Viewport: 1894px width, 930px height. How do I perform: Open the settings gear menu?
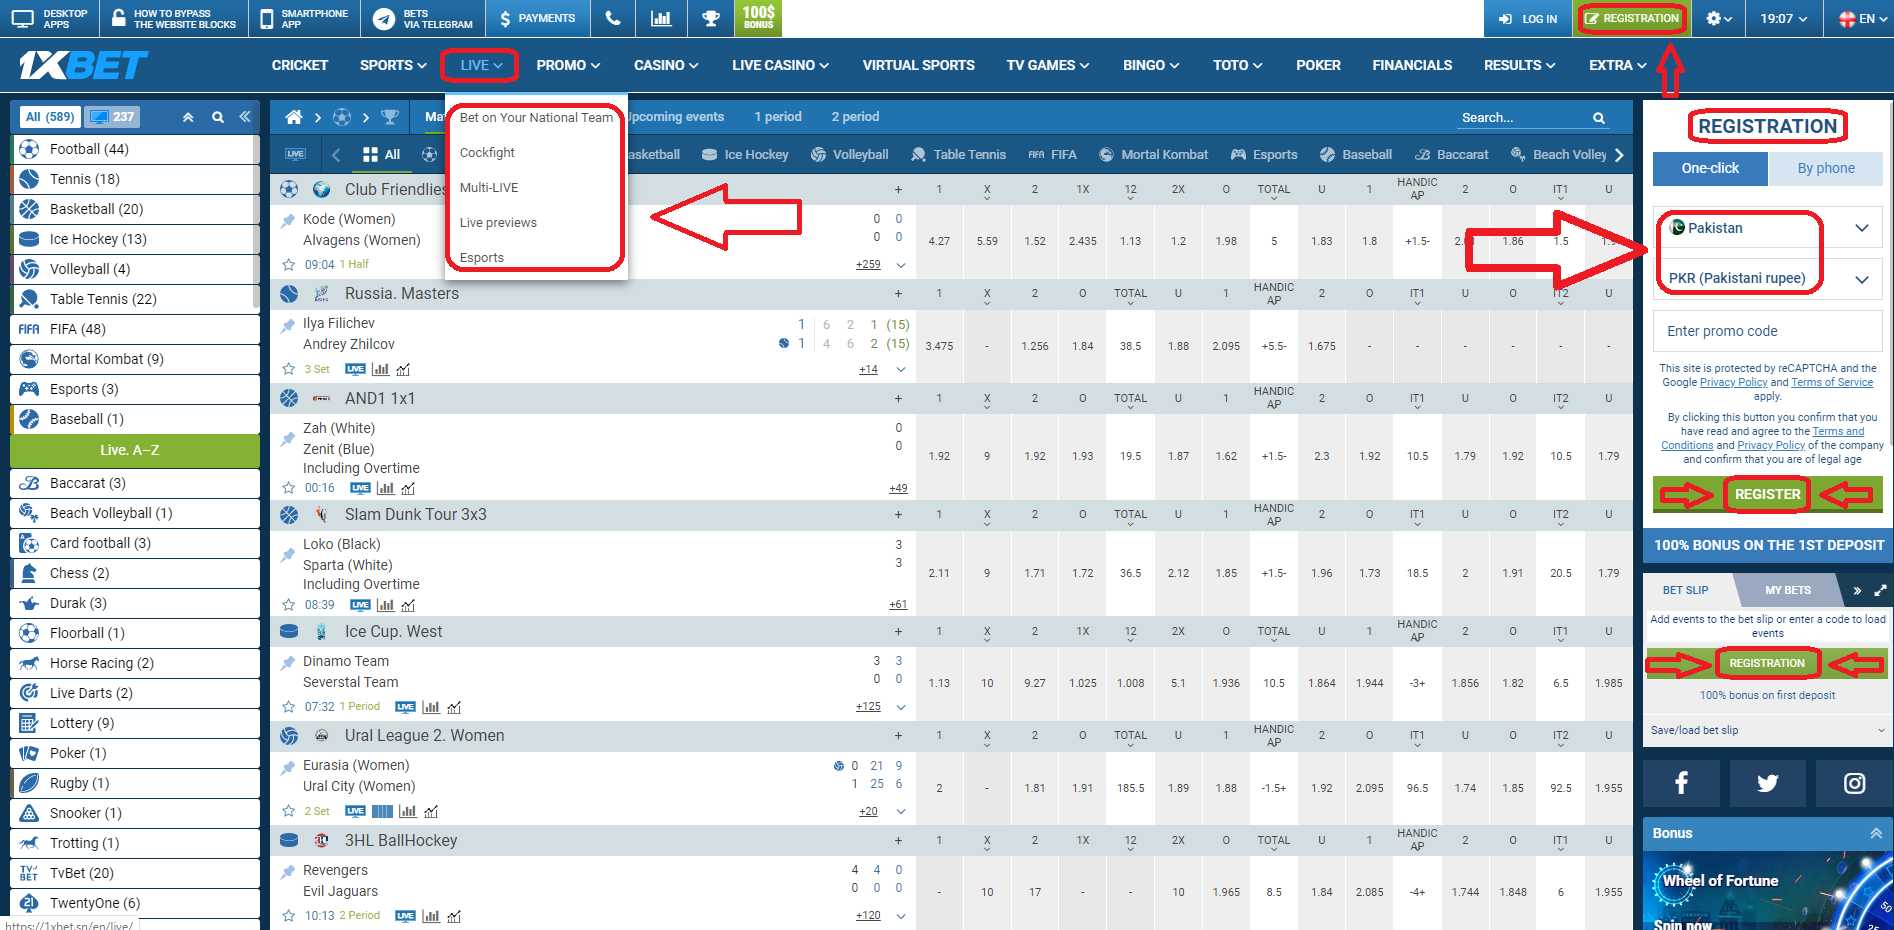pyautogui.click(x=1719, y=18)
